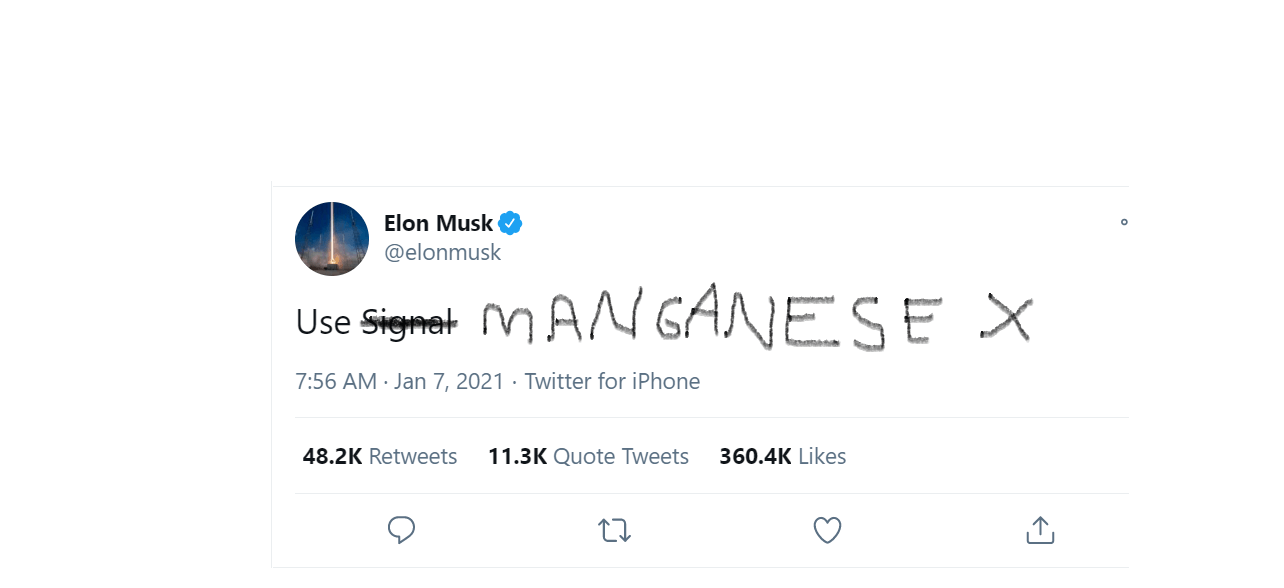Open the @elonmusk handle link
The image size is (1284, 588).
(442, 253)
